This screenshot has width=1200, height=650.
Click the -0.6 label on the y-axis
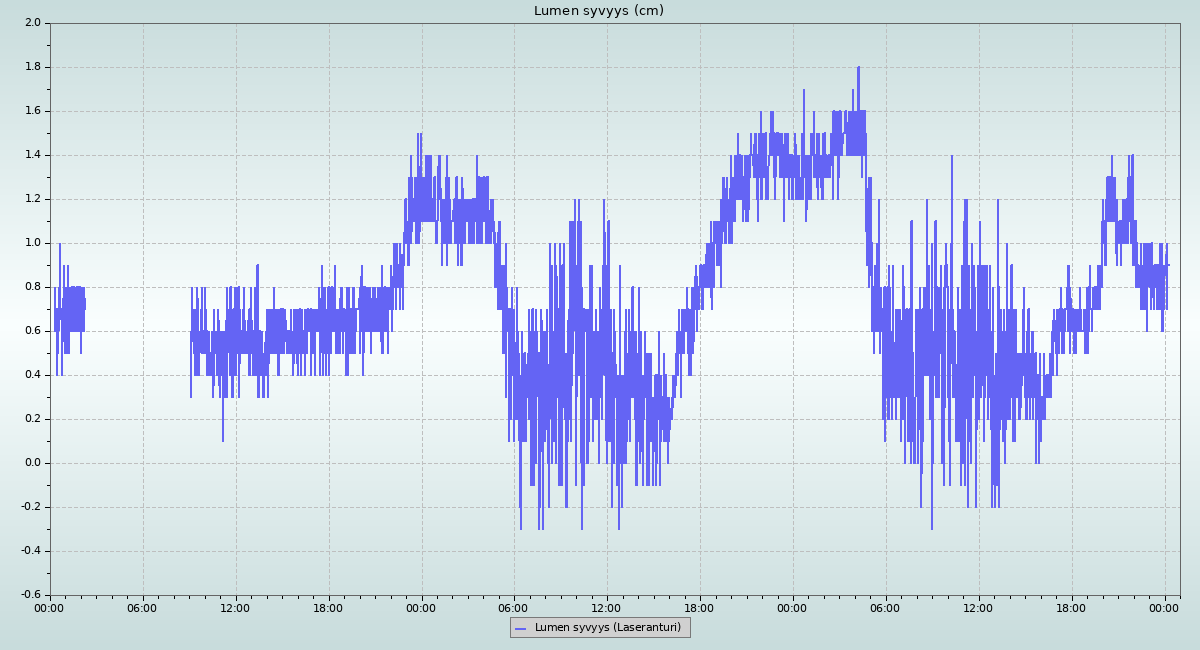(30, 595)
